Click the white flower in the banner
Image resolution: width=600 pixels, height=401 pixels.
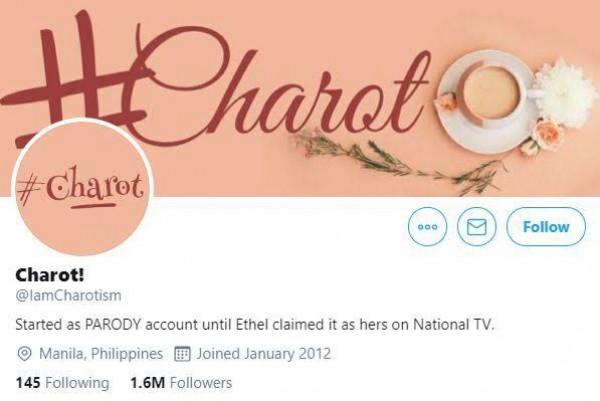click(x=566, y=92)
